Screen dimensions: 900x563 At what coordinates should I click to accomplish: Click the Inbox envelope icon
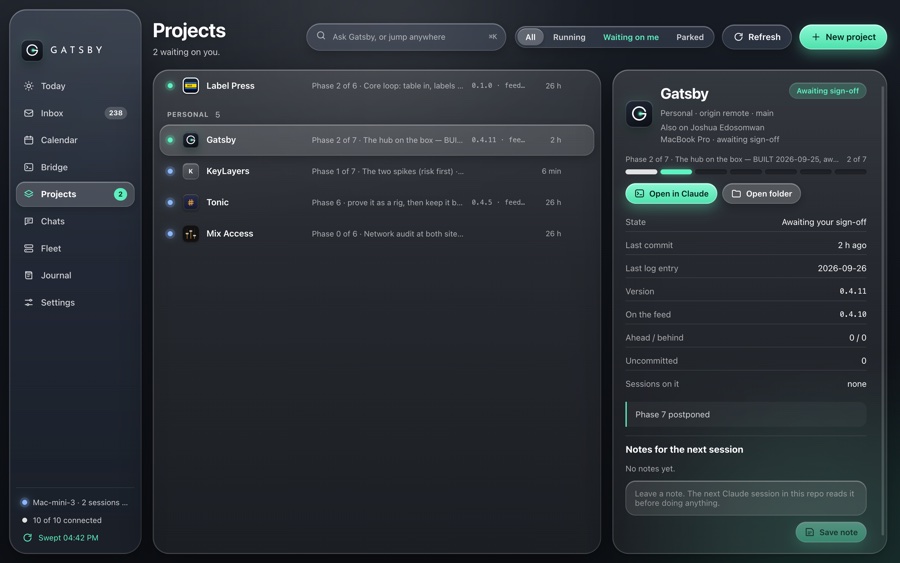coord(29,113)
